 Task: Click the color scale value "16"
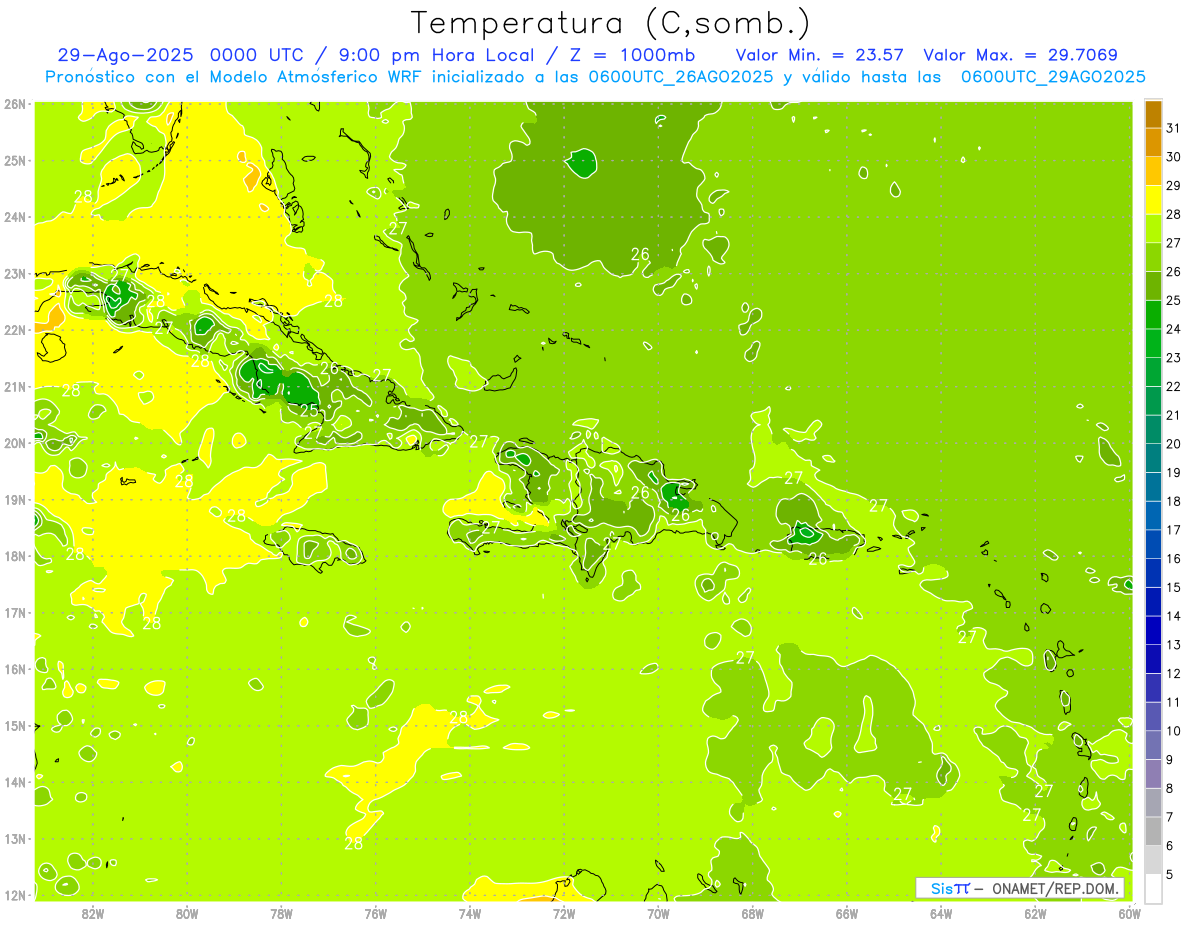coord(1174,559)
